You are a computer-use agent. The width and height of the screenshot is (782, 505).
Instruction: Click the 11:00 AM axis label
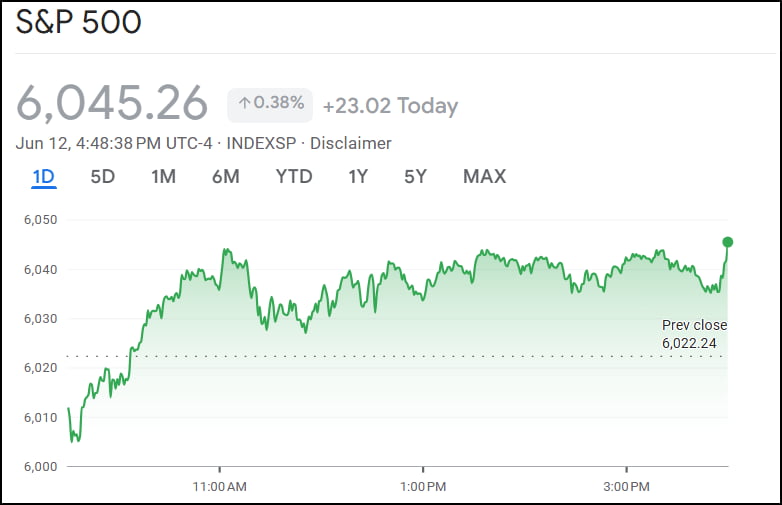(219, 487)
